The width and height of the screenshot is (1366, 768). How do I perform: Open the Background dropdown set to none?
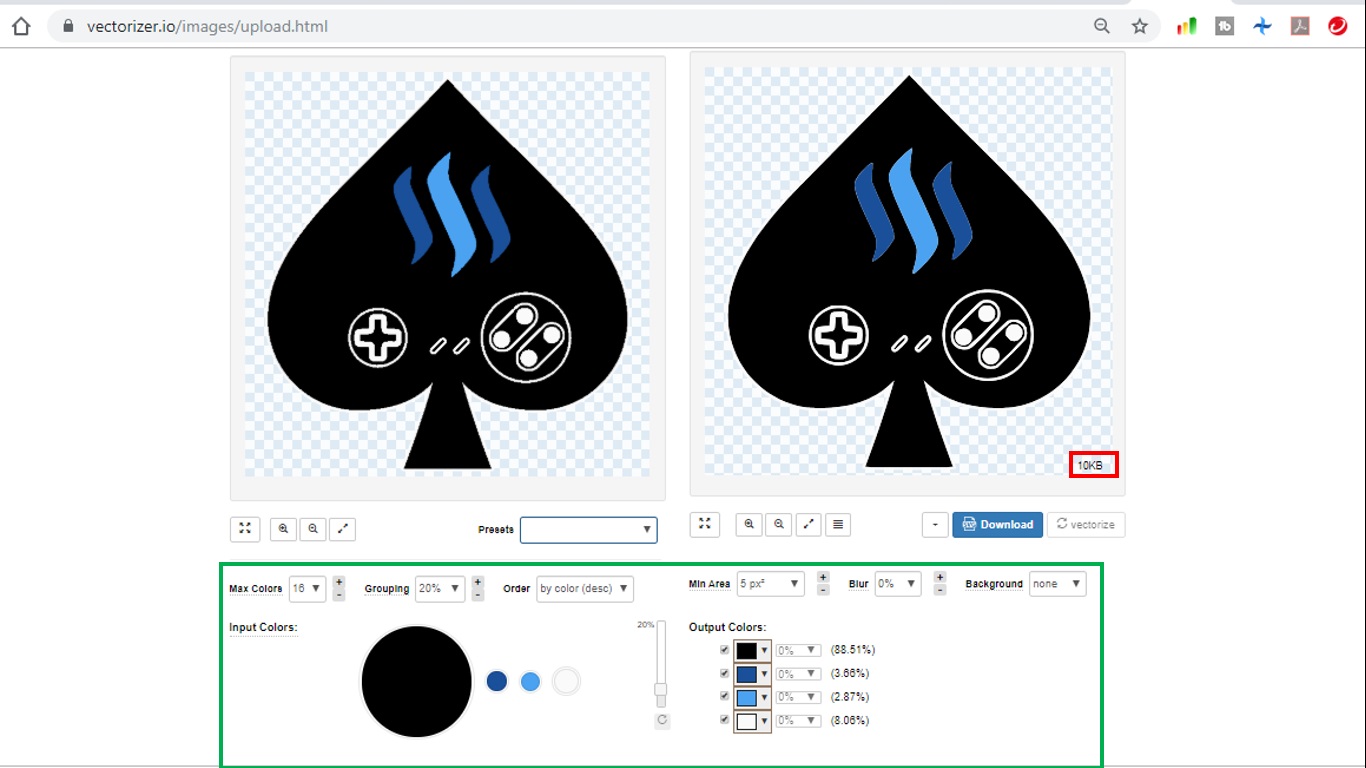1057,583
